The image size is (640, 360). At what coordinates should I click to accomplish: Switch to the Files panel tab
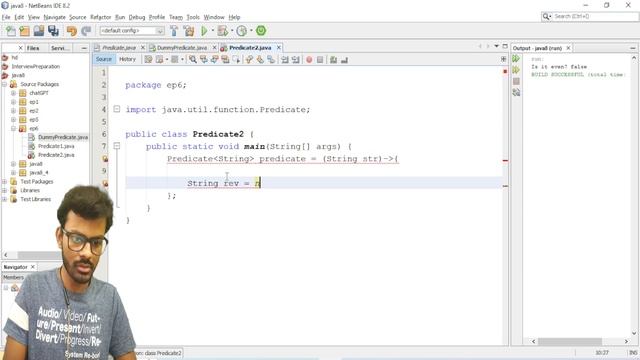33,48
